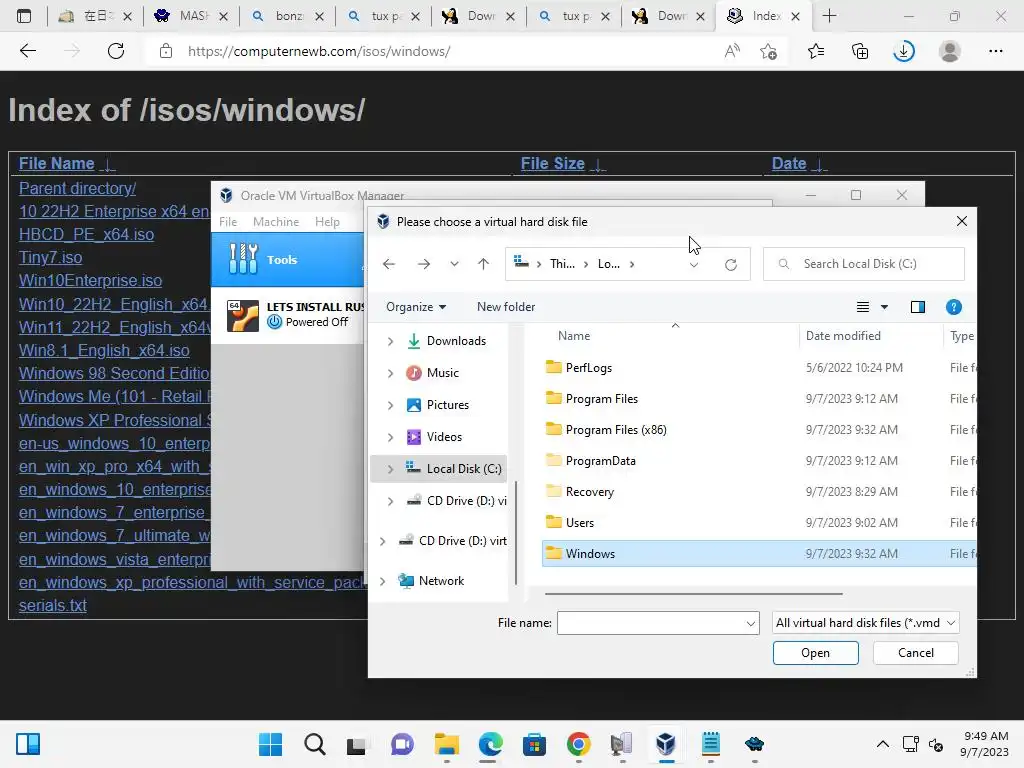This screenshot has height=768, width=1024.
Task: Expand Videos in navigation tree
Action: pos(390,437)
